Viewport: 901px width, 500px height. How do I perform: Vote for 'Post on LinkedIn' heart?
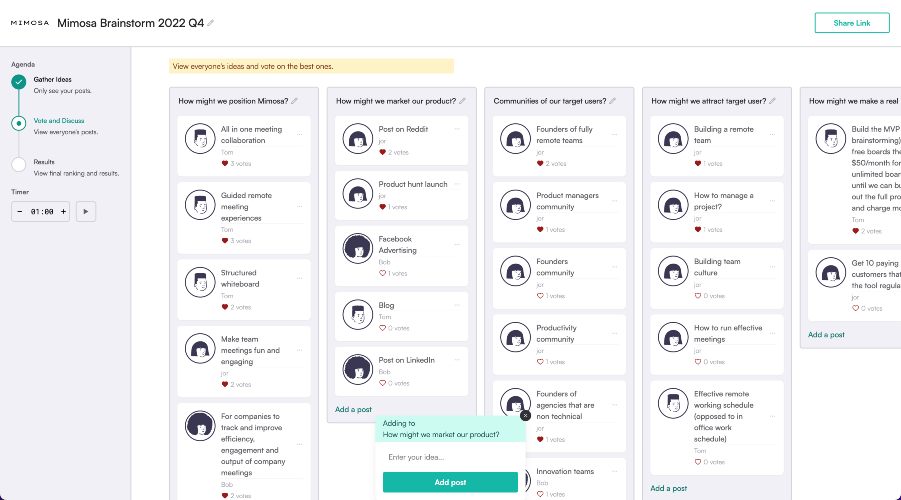(382, 383)
